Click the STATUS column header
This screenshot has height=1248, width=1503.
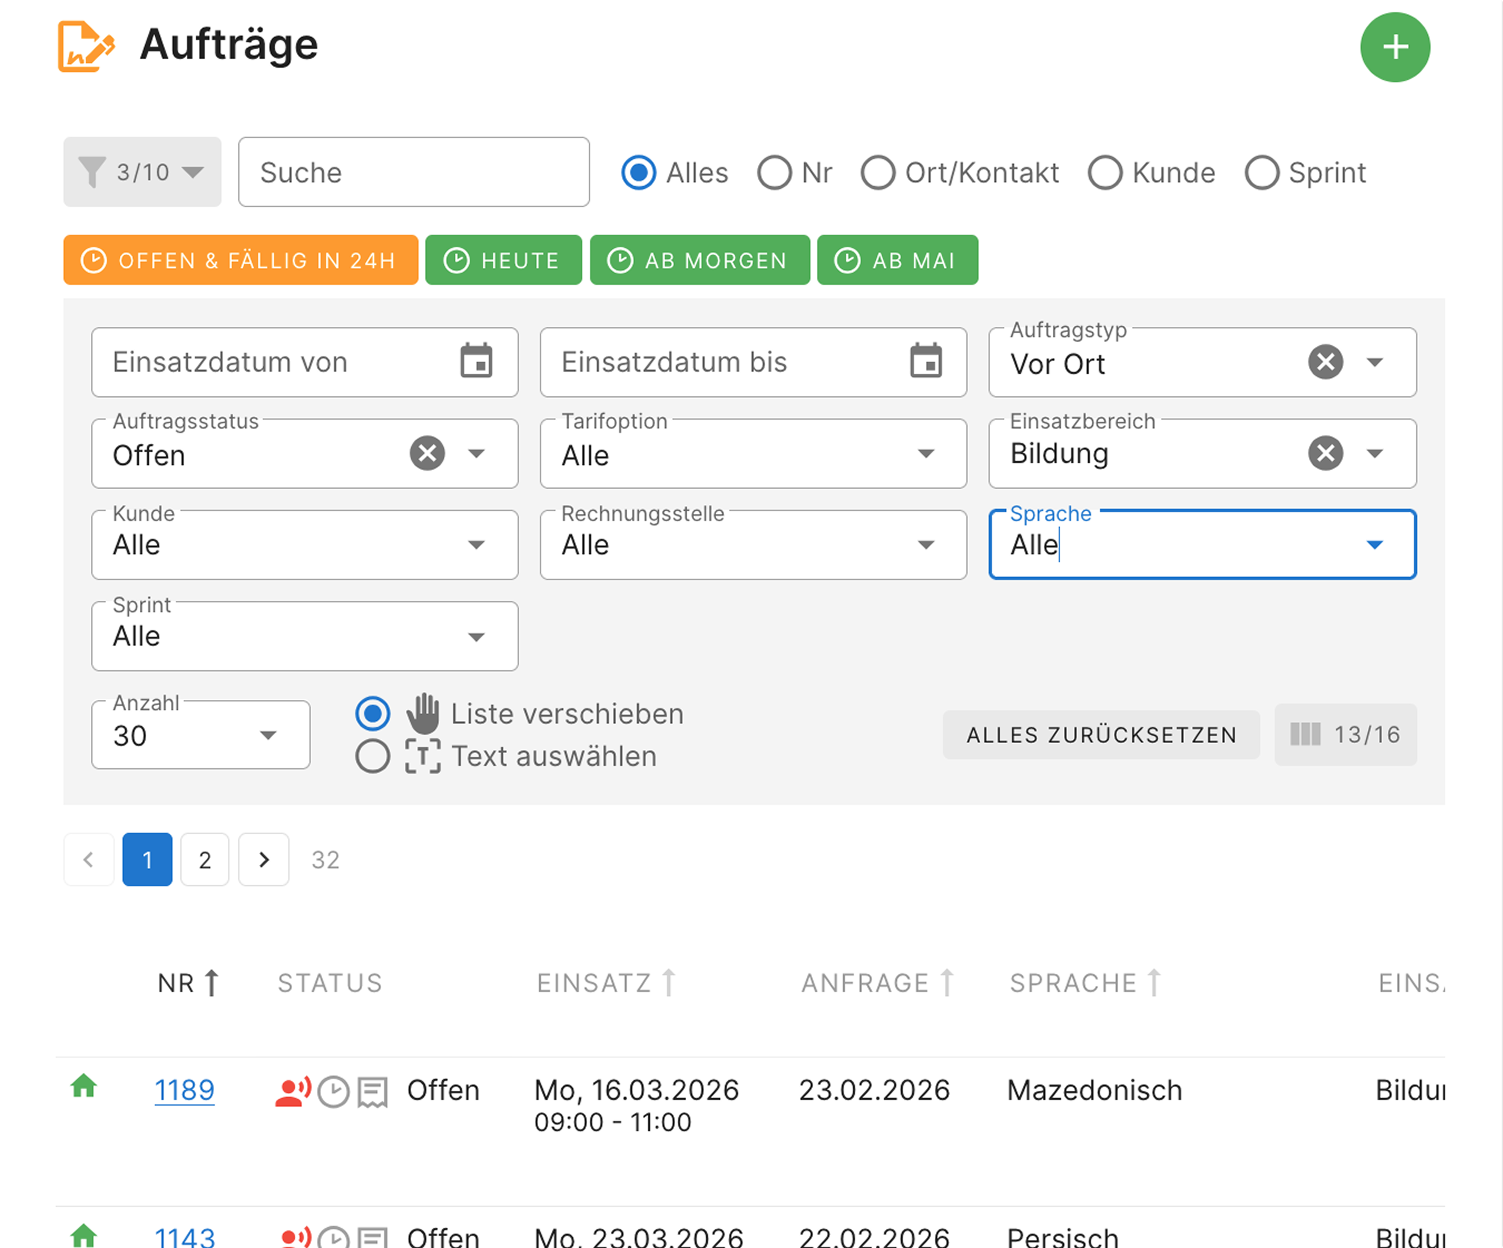coord(330,983)
